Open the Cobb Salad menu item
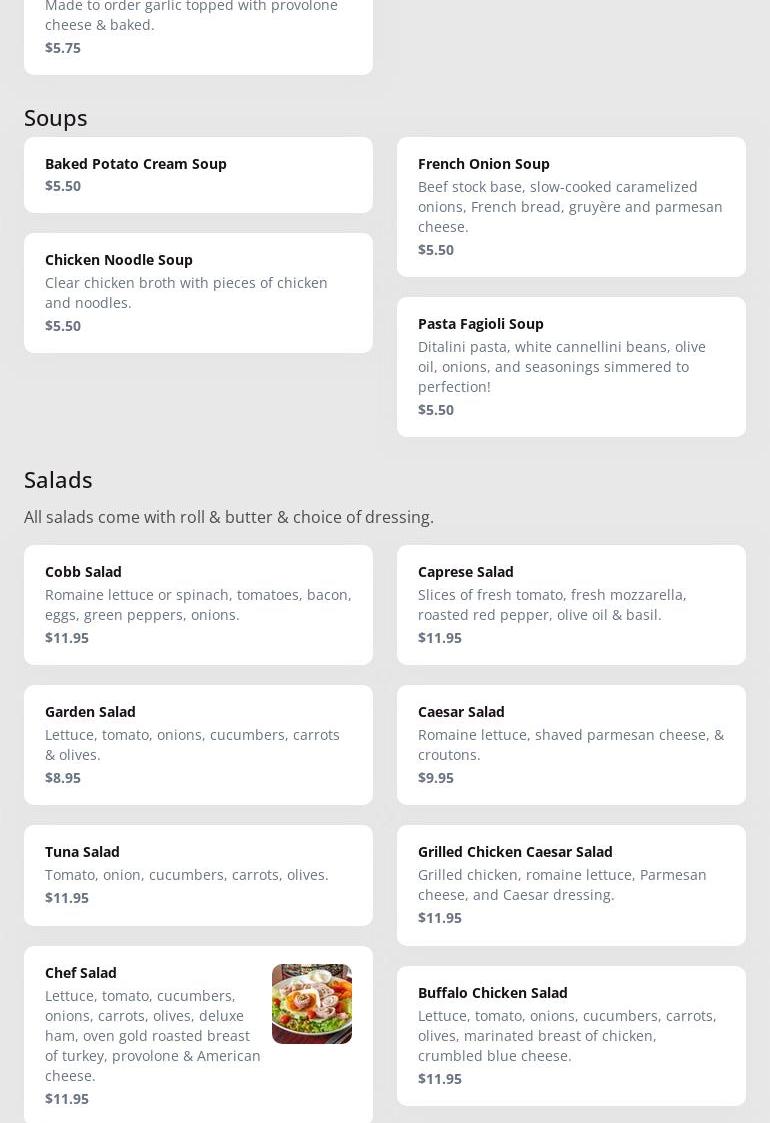Screen dimensions: 770x1123 click(x=198, y=605)
